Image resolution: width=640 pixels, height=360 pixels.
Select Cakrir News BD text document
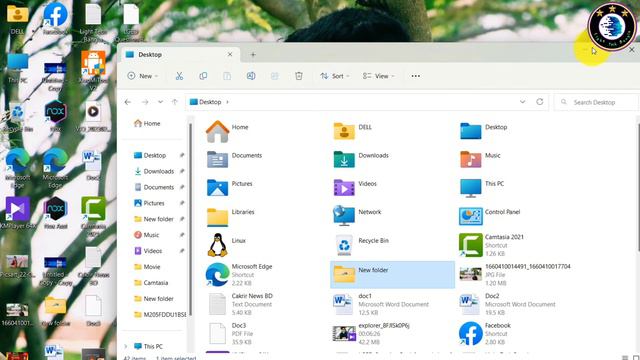point(239,304)
